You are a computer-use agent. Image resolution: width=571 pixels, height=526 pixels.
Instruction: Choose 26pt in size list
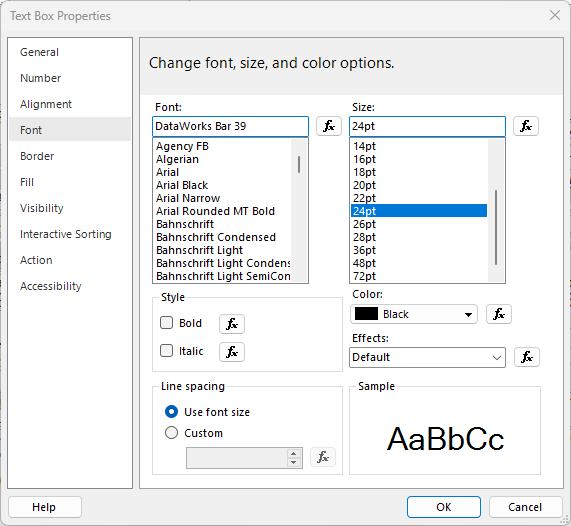click(x=419, y=224)
